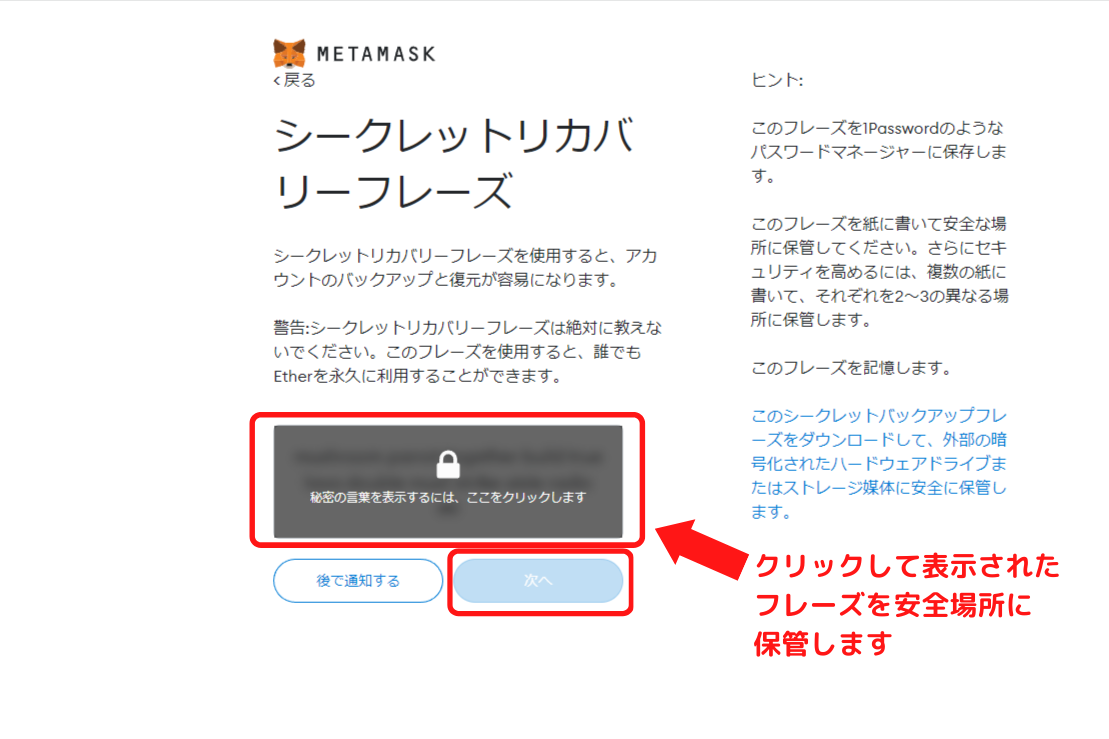Image resolution: width=1109 pixels, height=739 pixels.
Task: Click the 次へ button
Action: 538,581
